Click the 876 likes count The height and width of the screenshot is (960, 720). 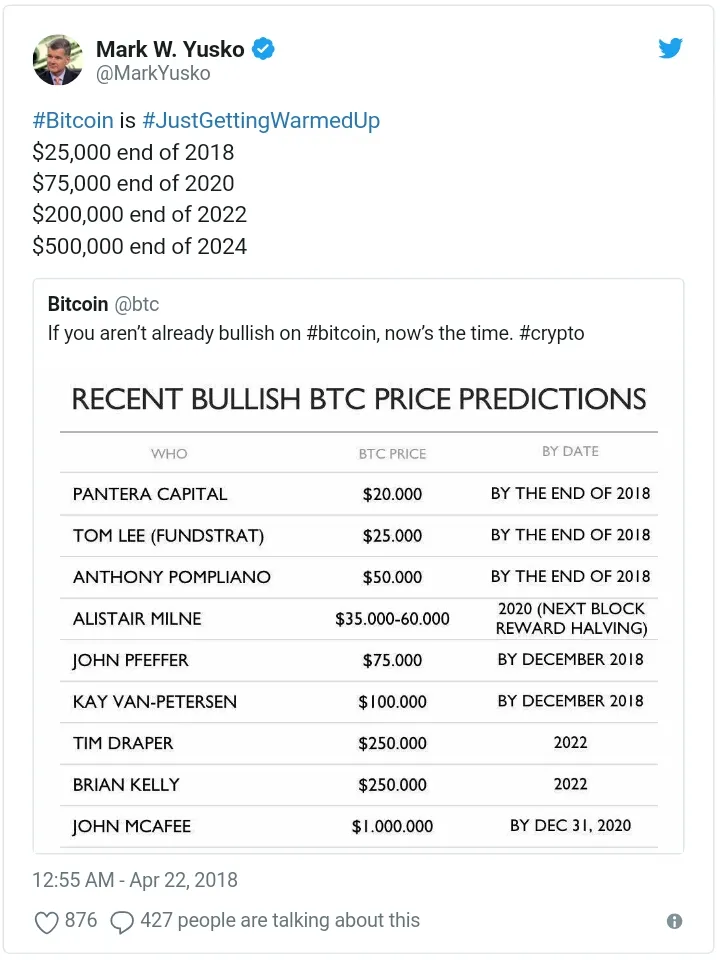[81, 920]
